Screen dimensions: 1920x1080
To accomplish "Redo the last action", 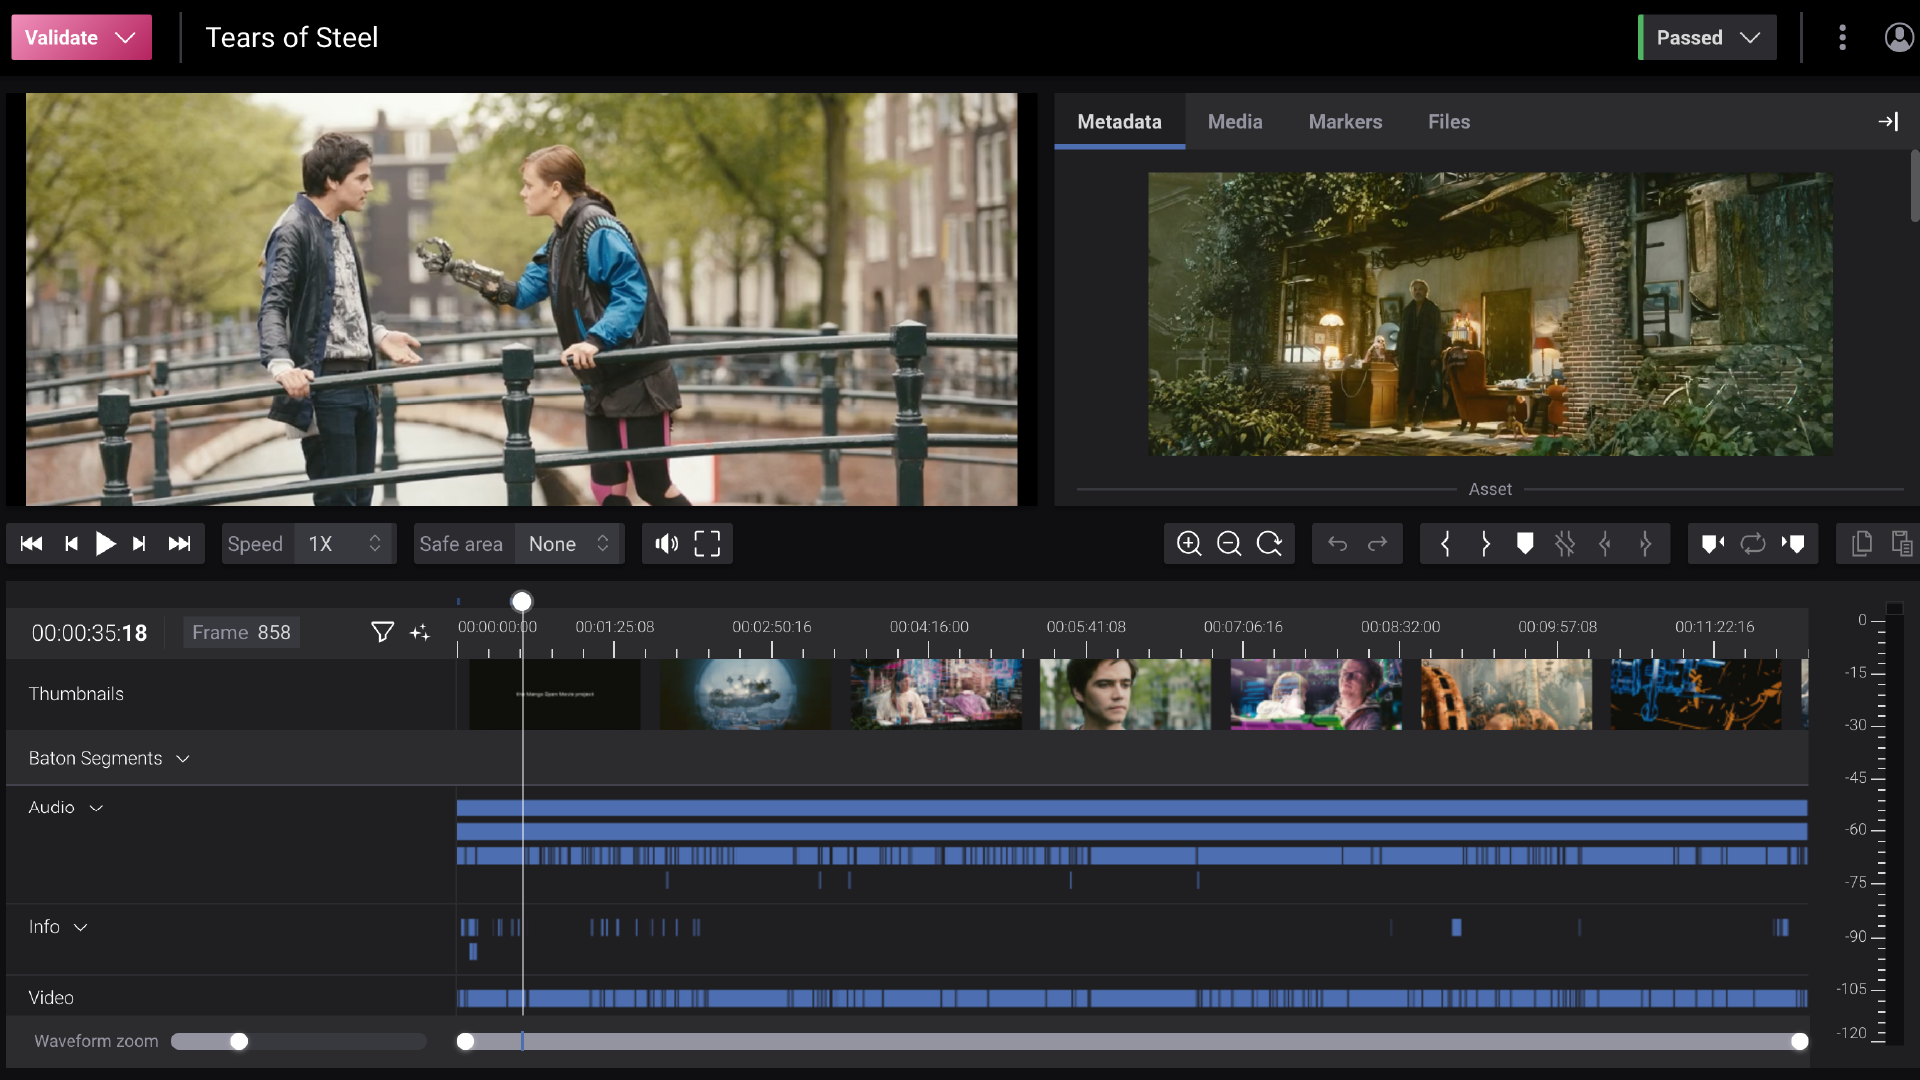I will (x=1377, y=544).
